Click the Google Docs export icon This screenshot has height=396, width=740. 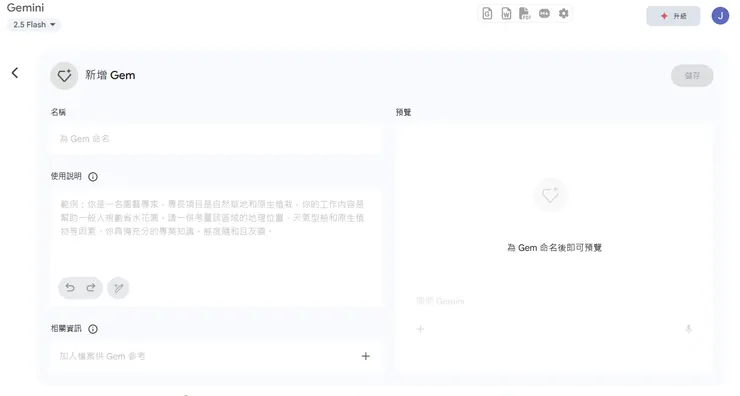click(487, 14)
